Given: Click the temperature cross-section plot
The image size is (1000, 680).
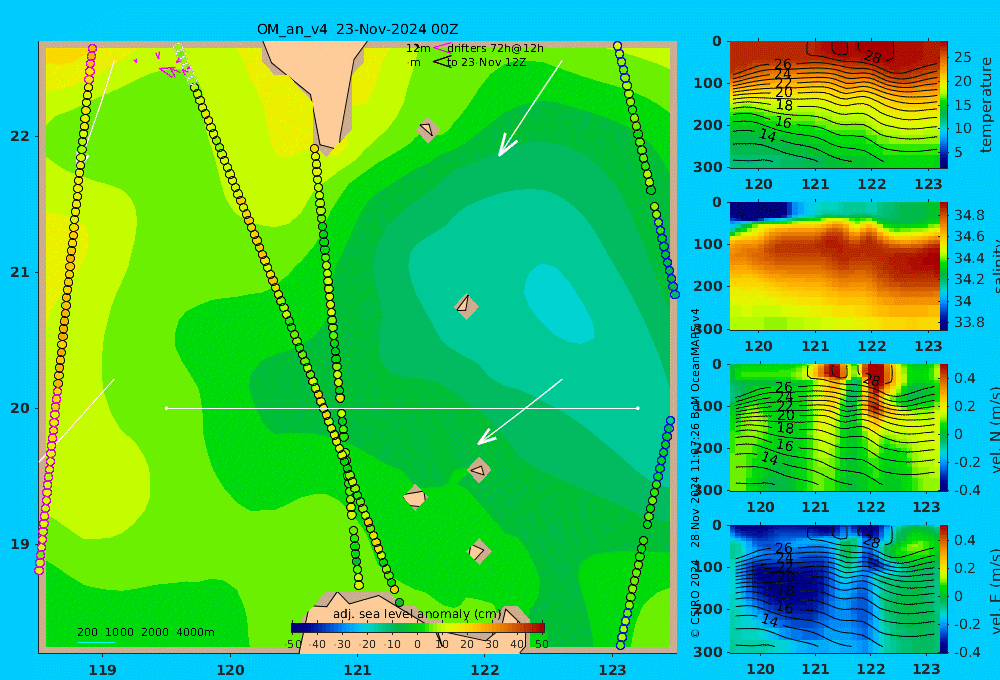Looking at the screenshot, I should click(834, 105).
